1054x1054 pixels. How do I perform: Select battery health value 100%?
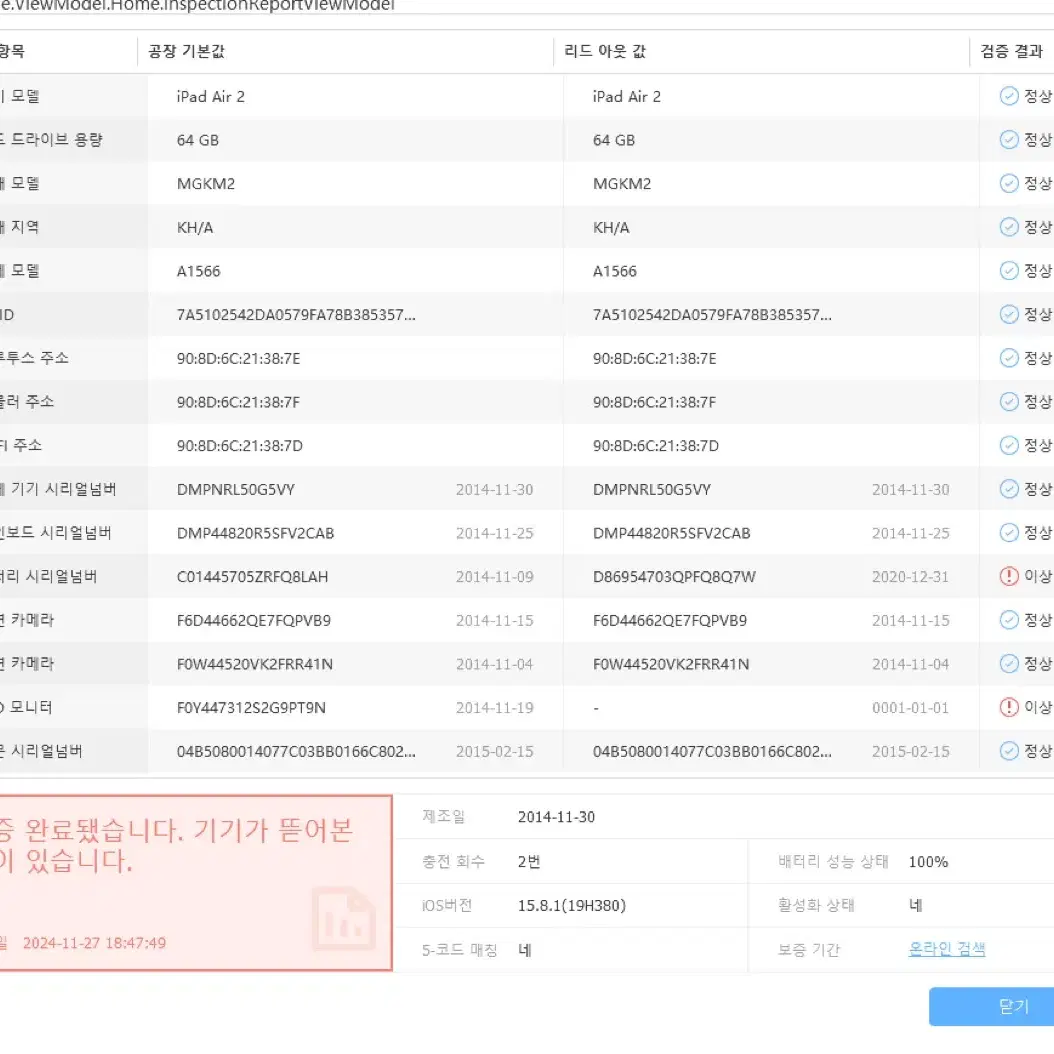point(928,862)
